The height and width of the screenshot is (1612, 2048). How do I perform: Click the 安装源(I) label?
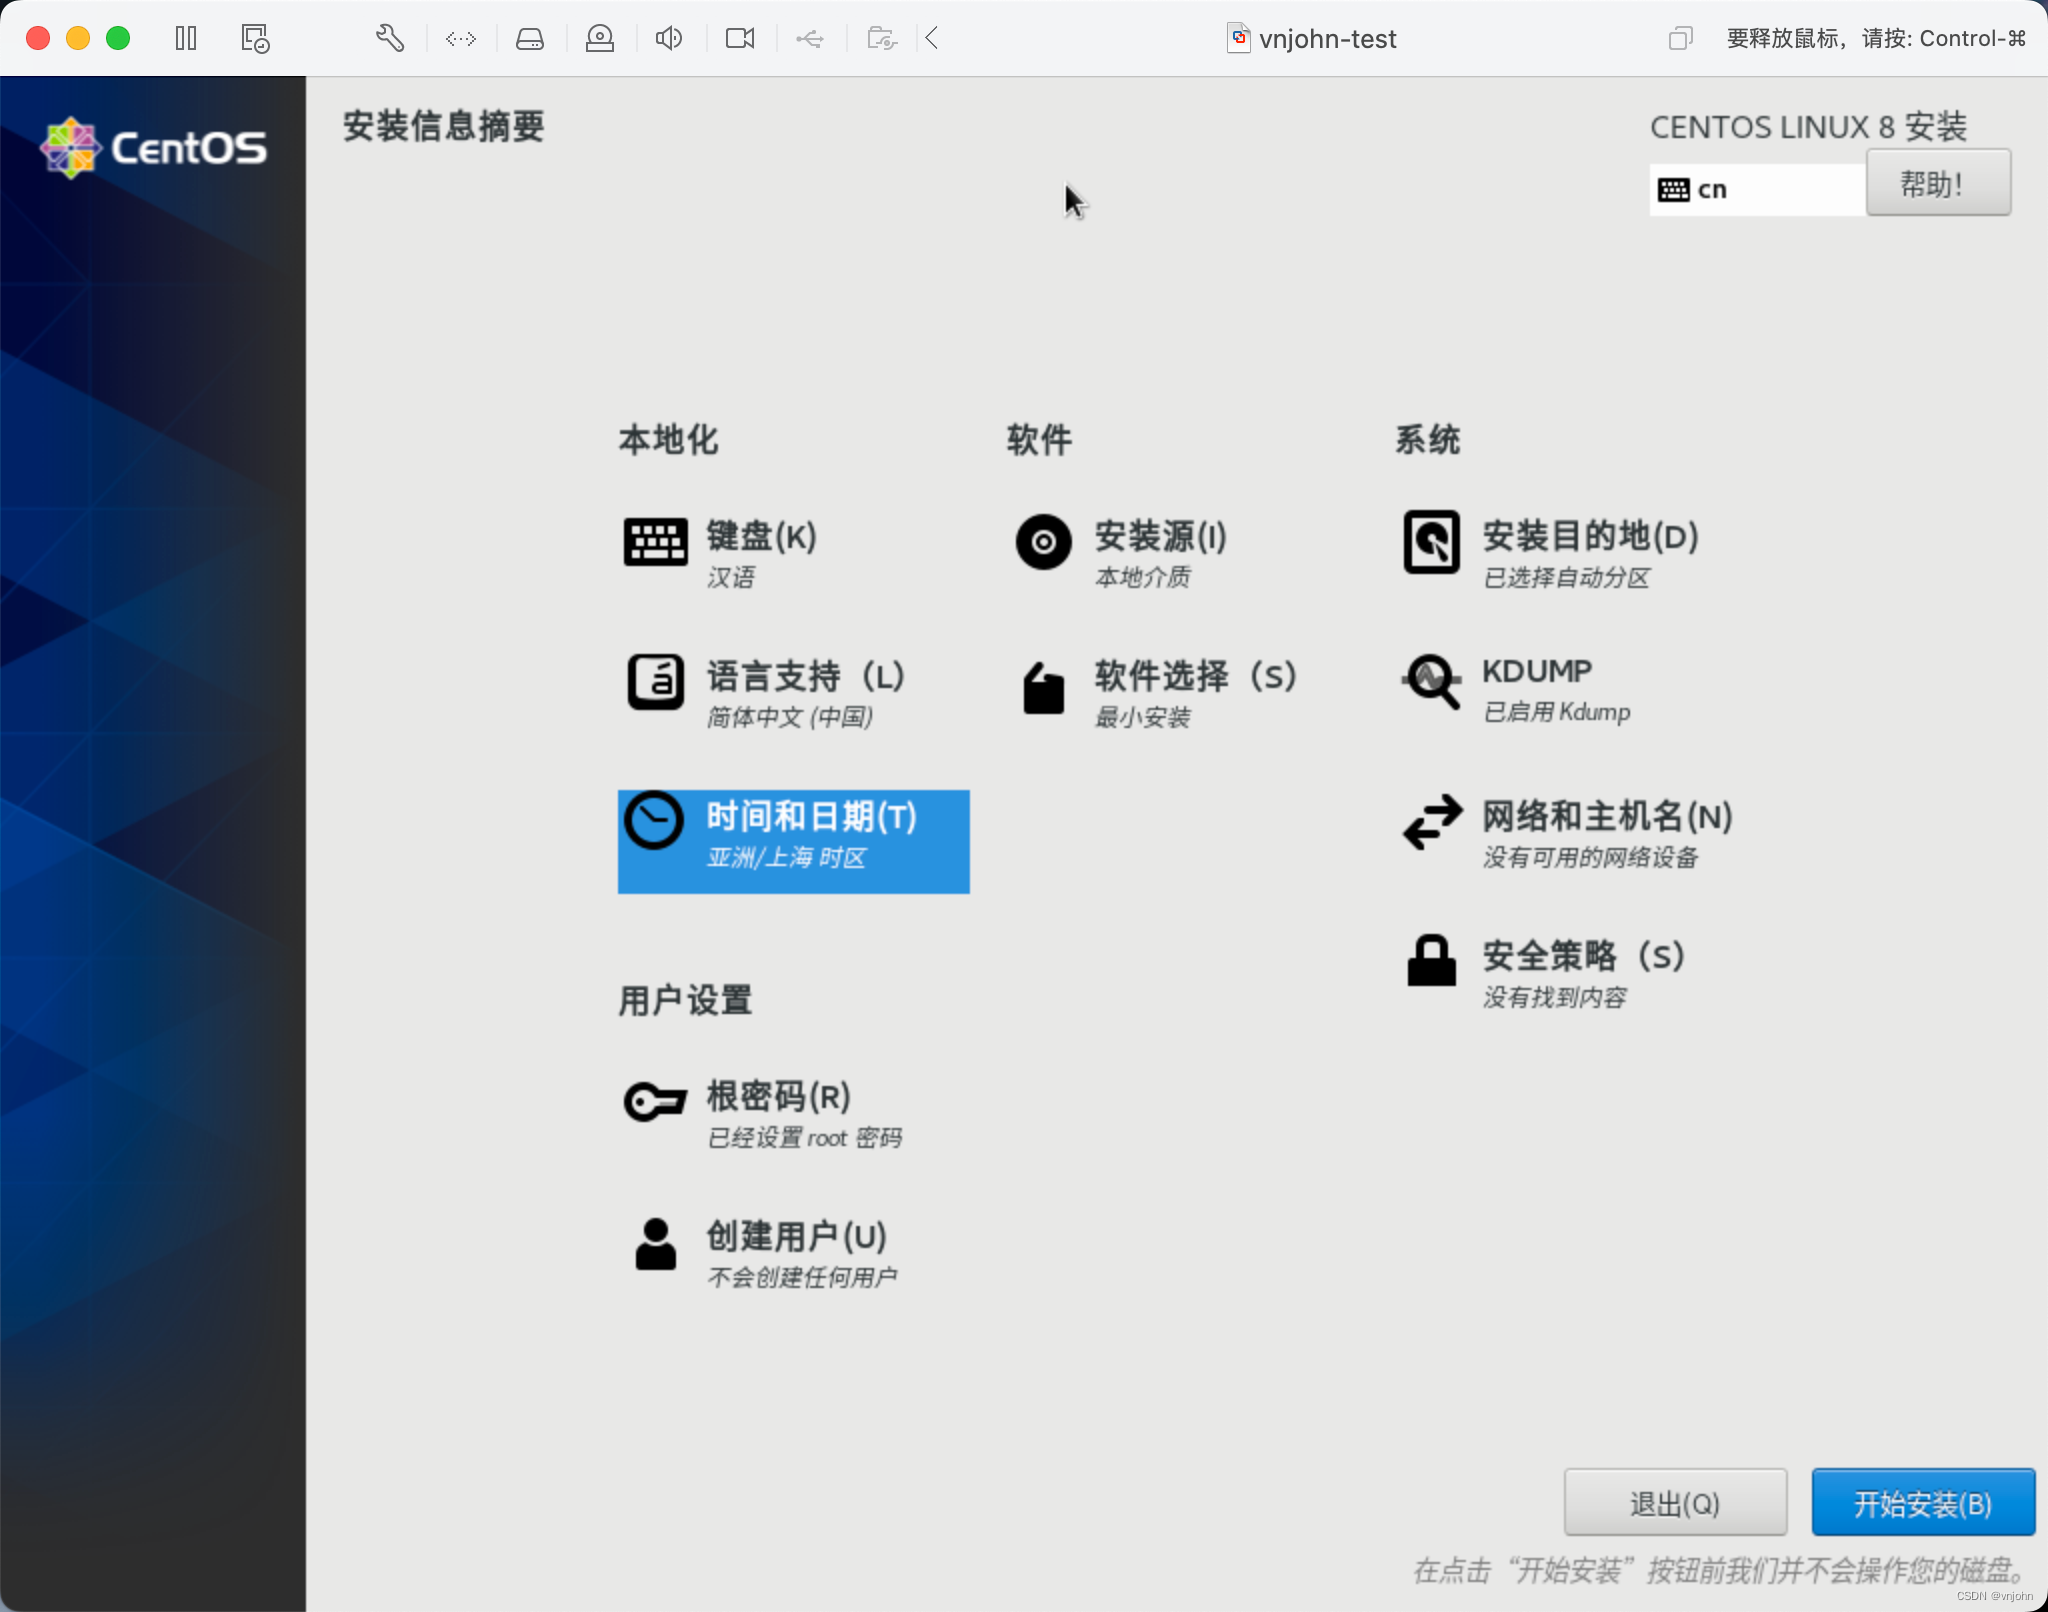pyautogui.click(x=1160, y=536)
